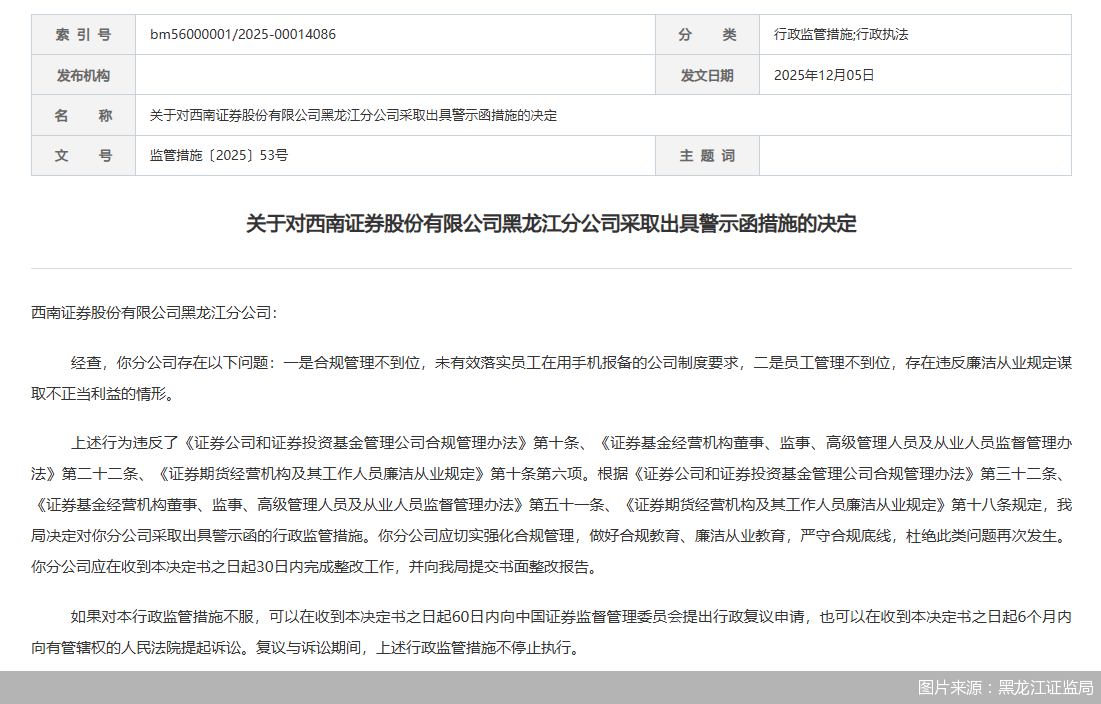Click the document name in the 名称 row
Viewport: 1101px width, 704px height.
click(352, 115)
